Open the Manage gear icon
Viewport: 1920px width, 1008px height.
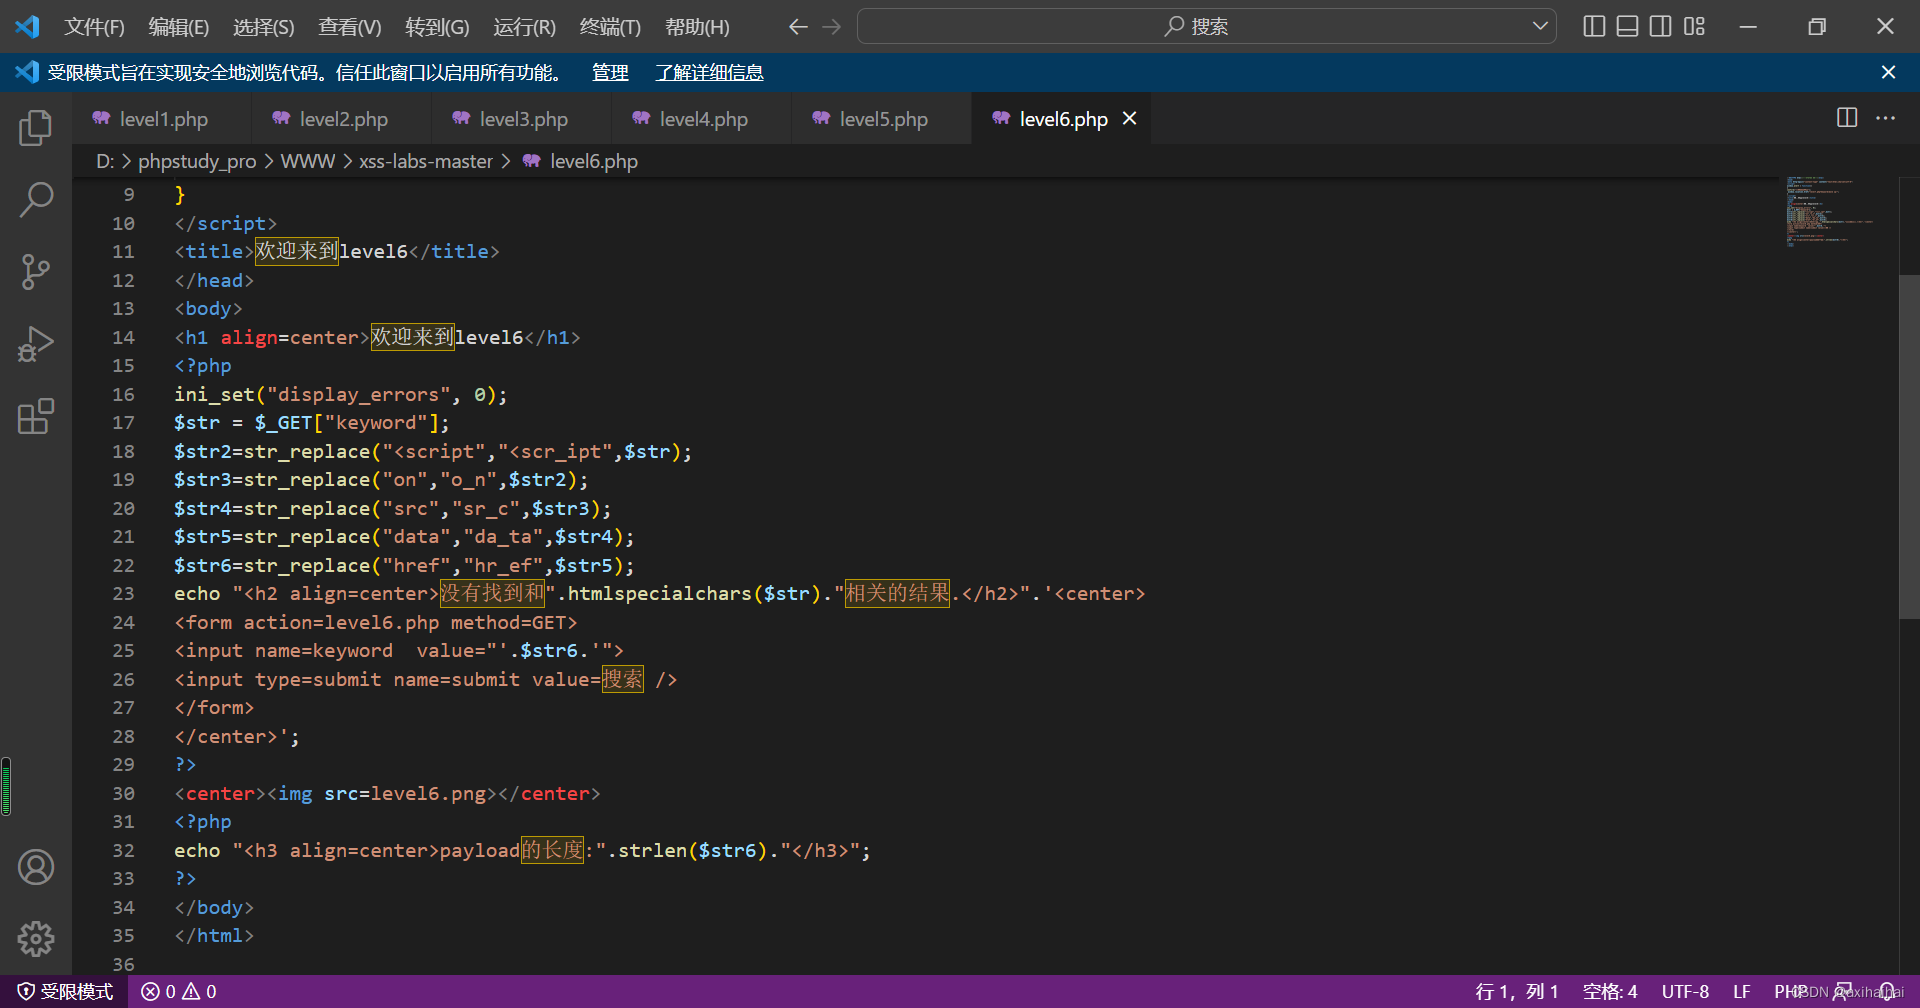[36, 939]
